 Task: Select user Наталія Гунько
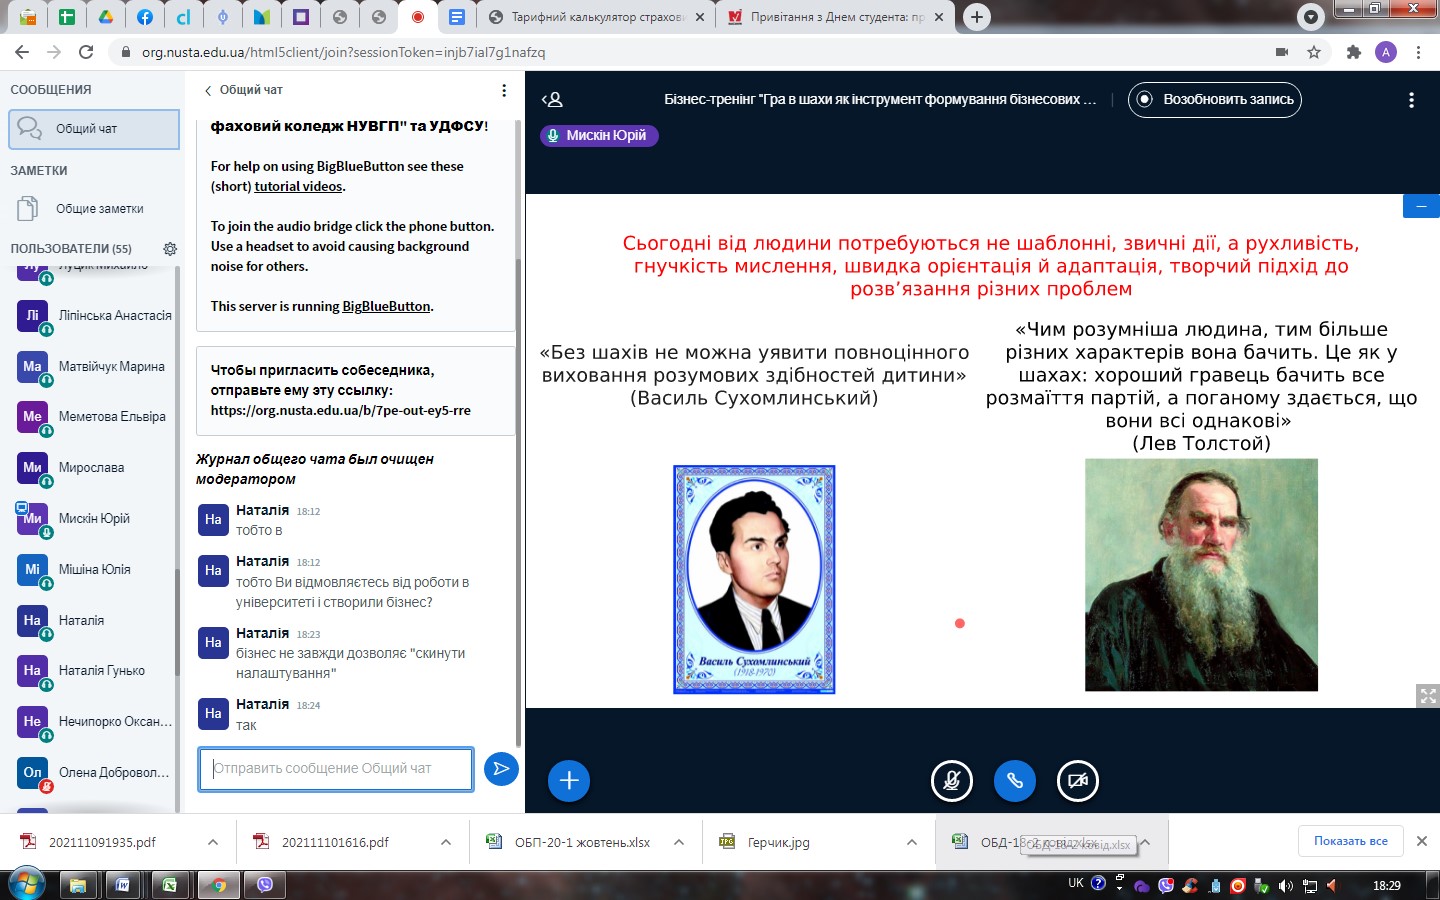click(x=95, y=670)
